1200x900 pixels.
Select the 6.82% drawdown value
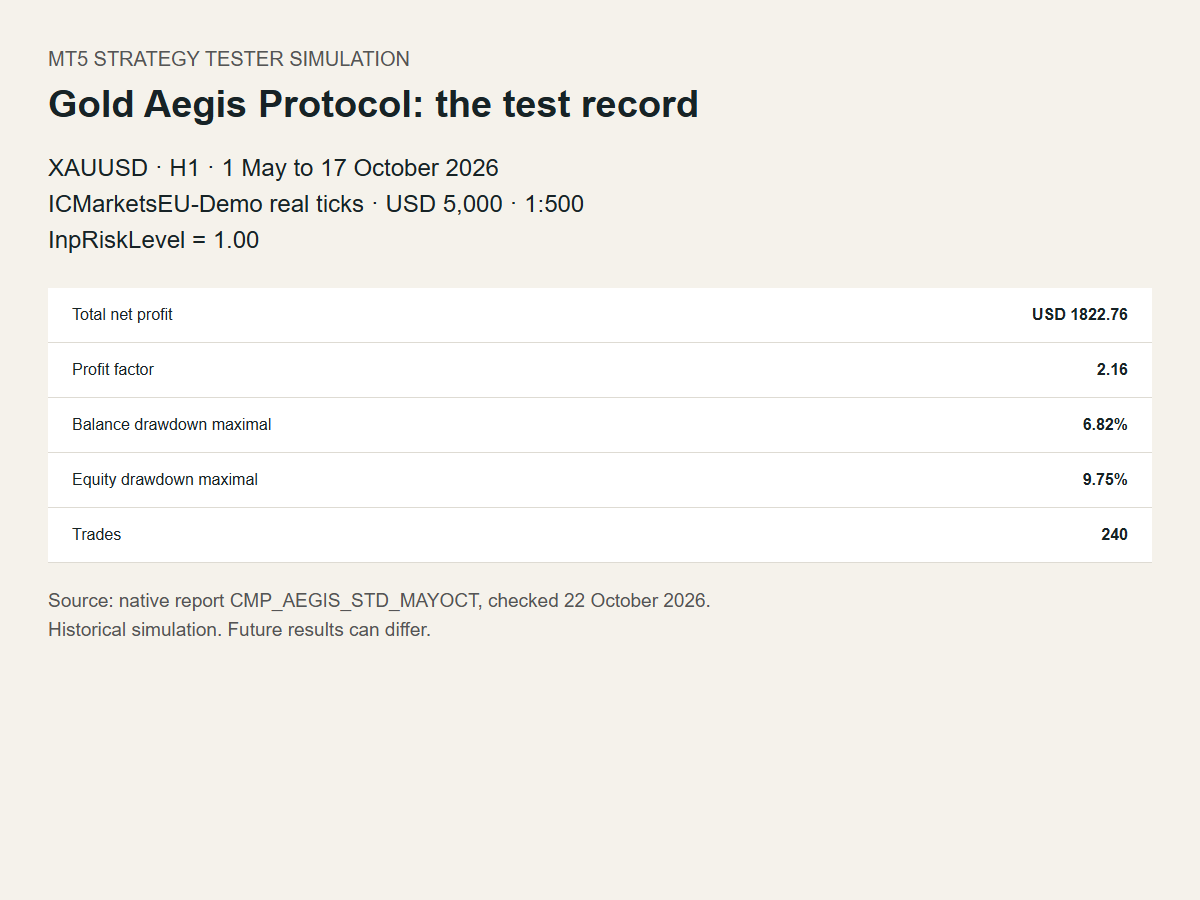1105,425
